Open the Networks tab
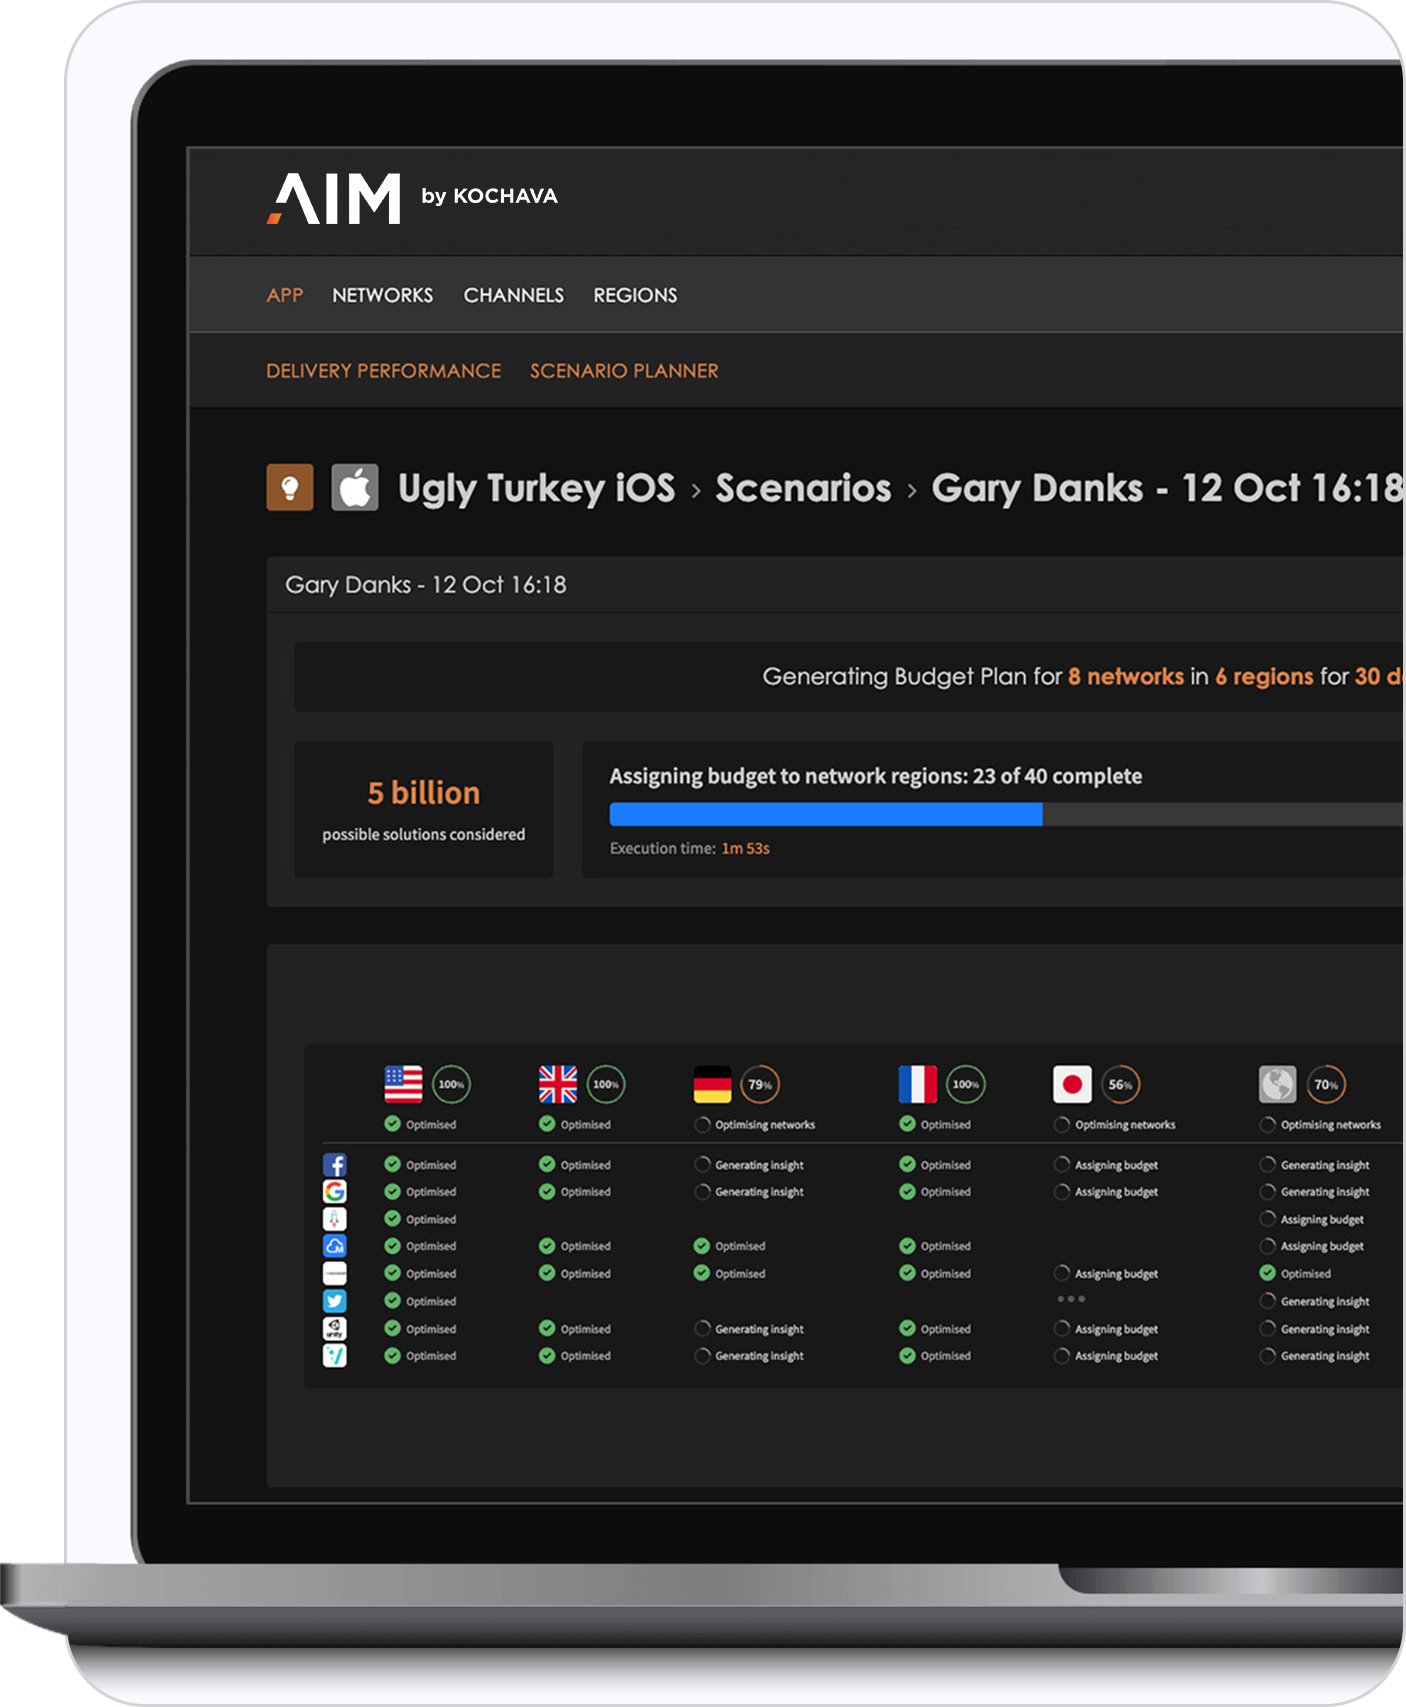Viewport: 1406px width, 1707px height. (382, 296)
